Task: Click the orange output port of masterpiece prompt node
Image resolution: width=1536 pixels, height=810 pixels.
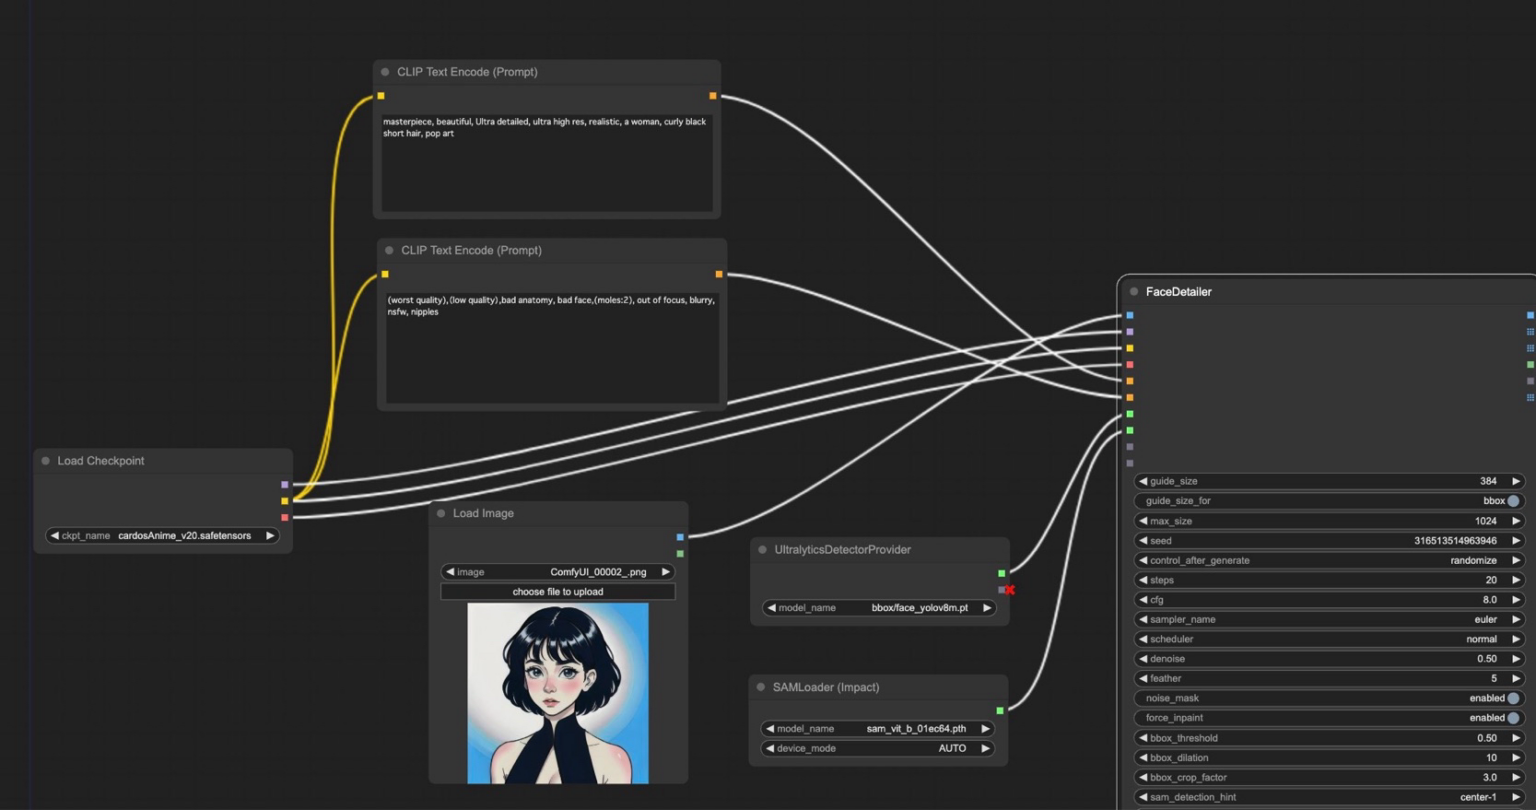Action: (713, 96)
